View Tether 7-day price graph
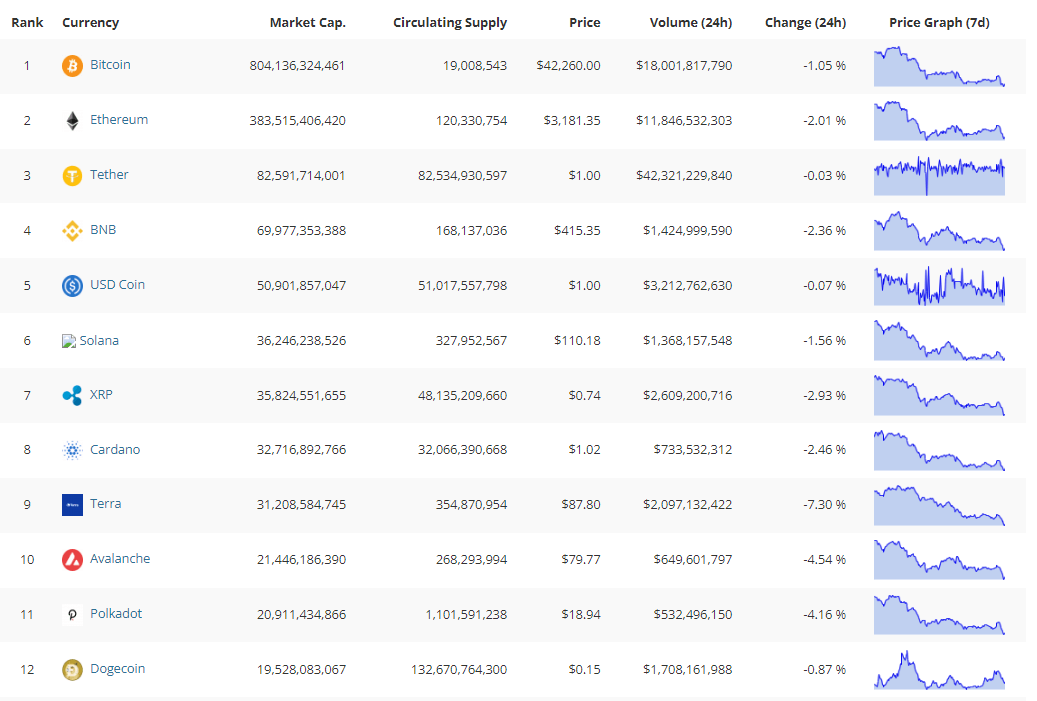This screenshot has width=1037, height=701. click(x=939, y=176)
